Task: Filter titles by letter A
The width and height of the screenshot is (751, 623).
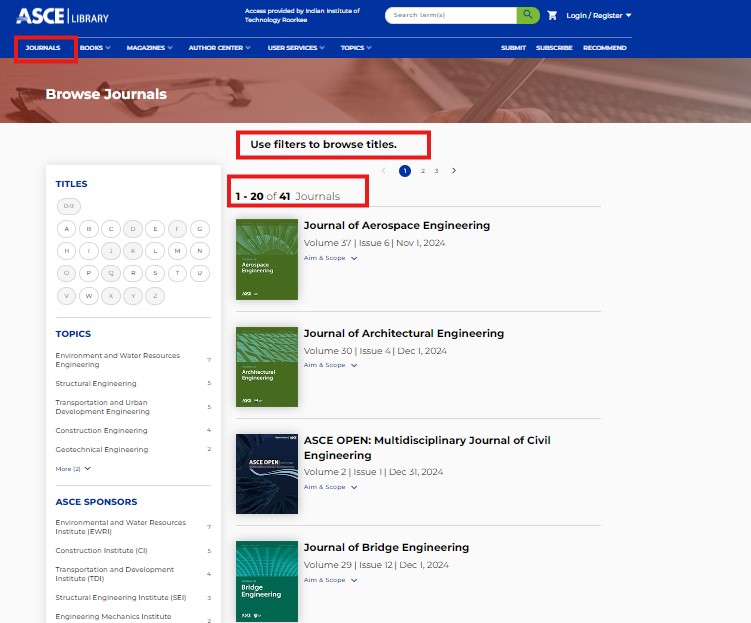Action: click(x=68, y=228)
